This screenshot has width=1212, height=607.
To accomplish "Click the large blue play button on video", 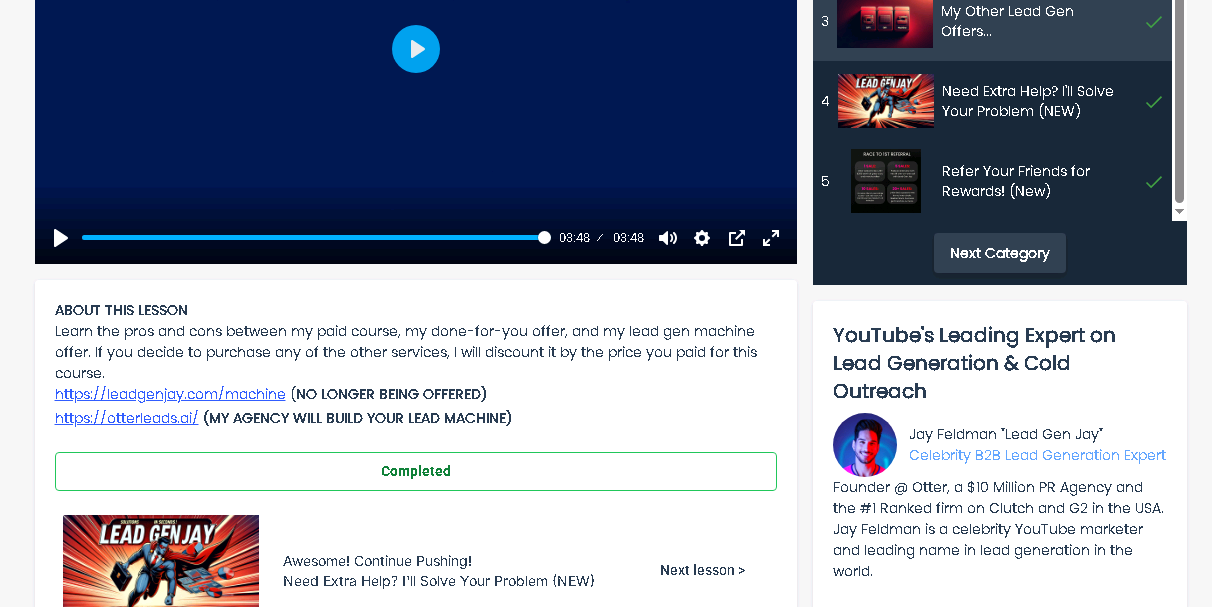I will coord(416,49).
